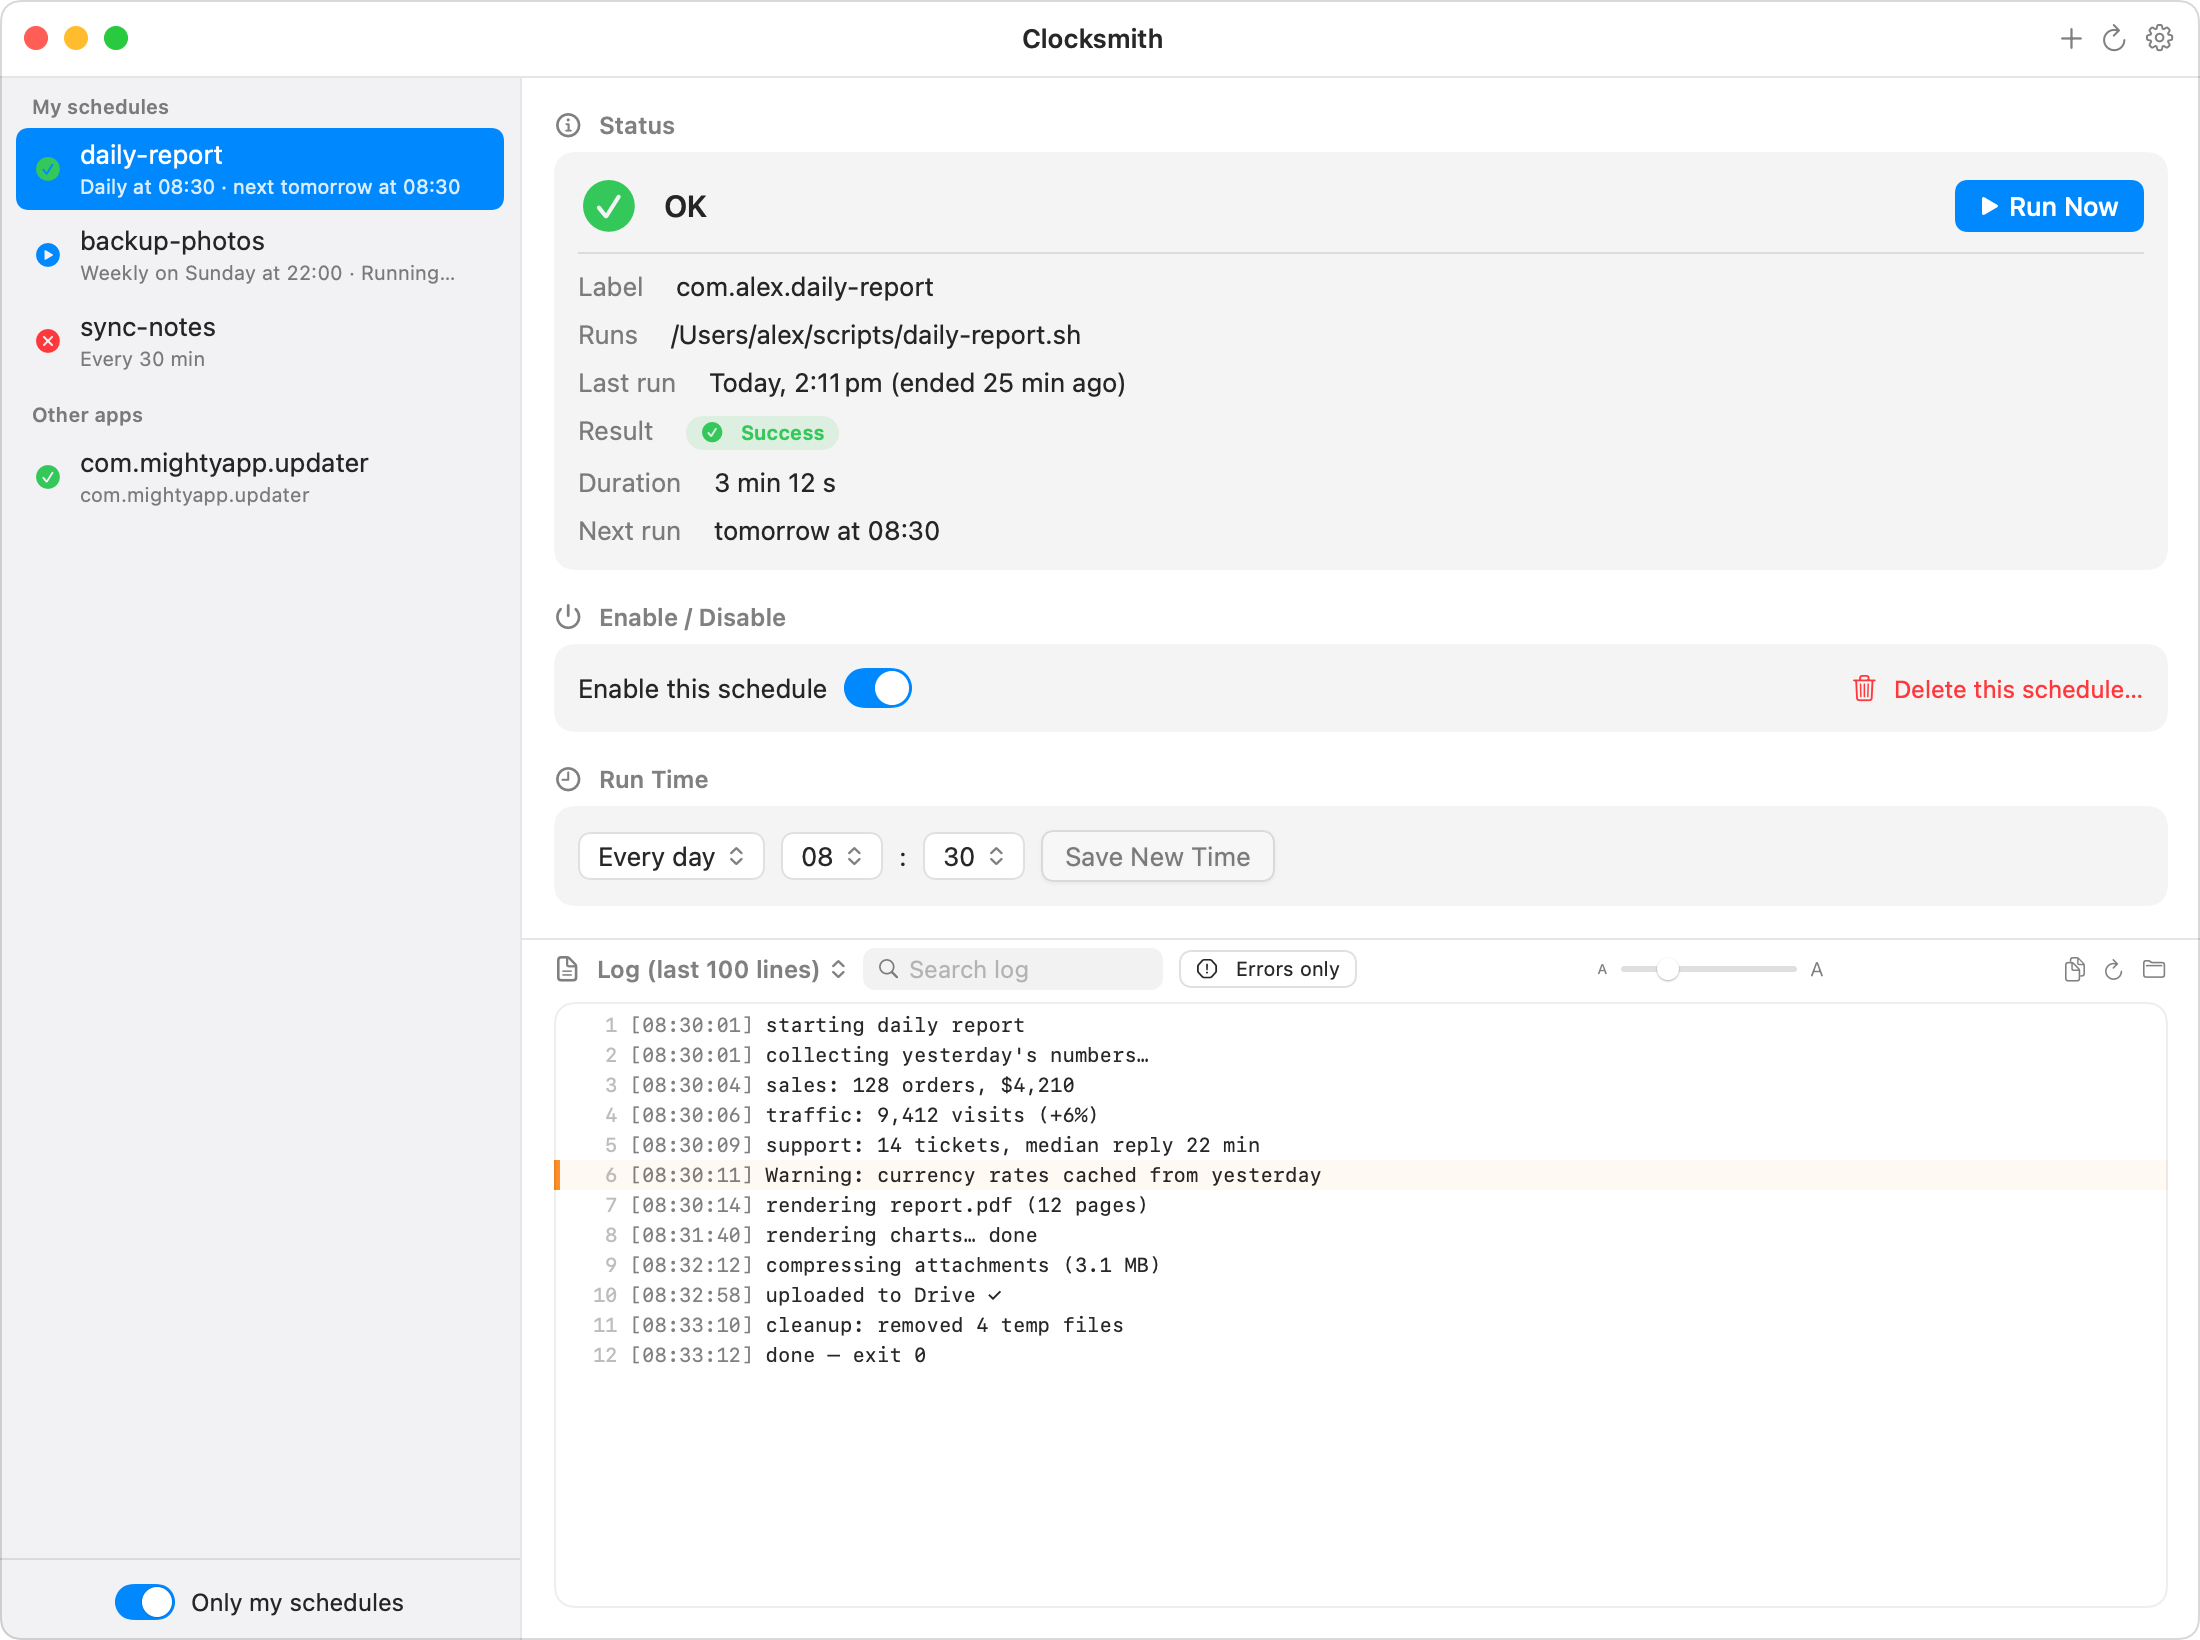Click the plus icon to add schedule
This screenshot has height=1640, width=2200.
(x=2071, y=39)
